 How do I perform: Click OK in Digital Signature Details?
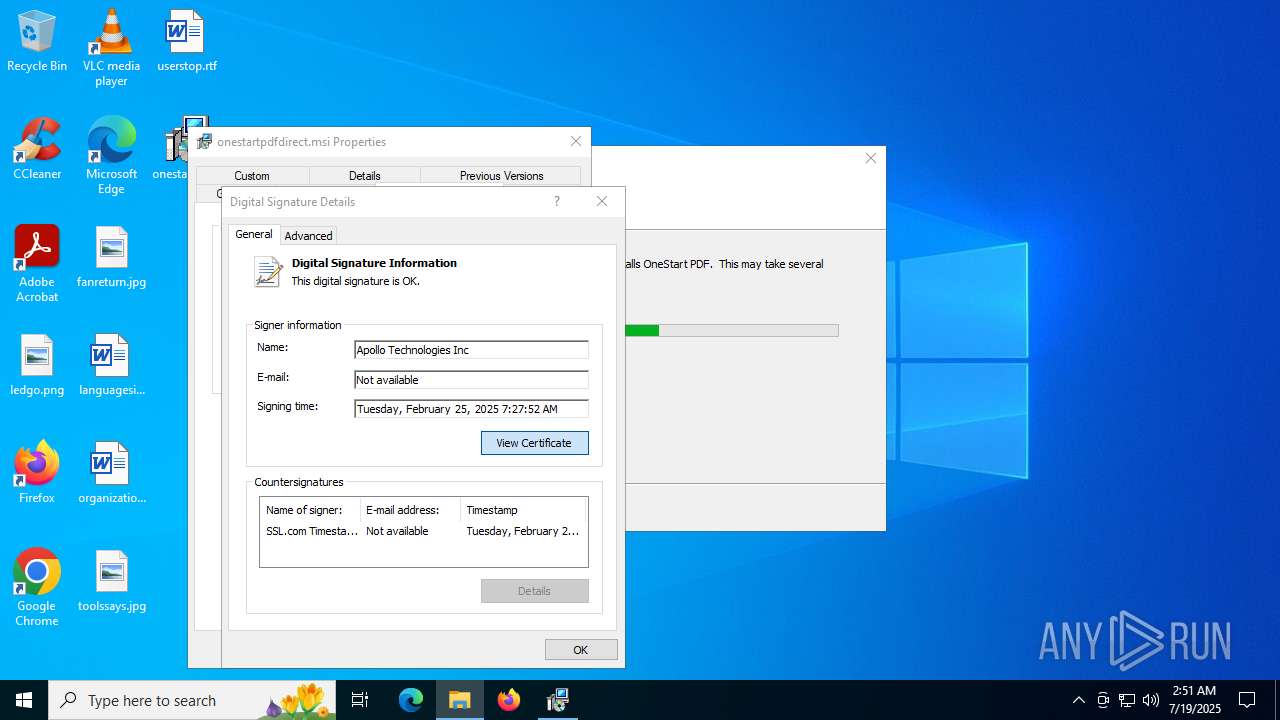581,650
